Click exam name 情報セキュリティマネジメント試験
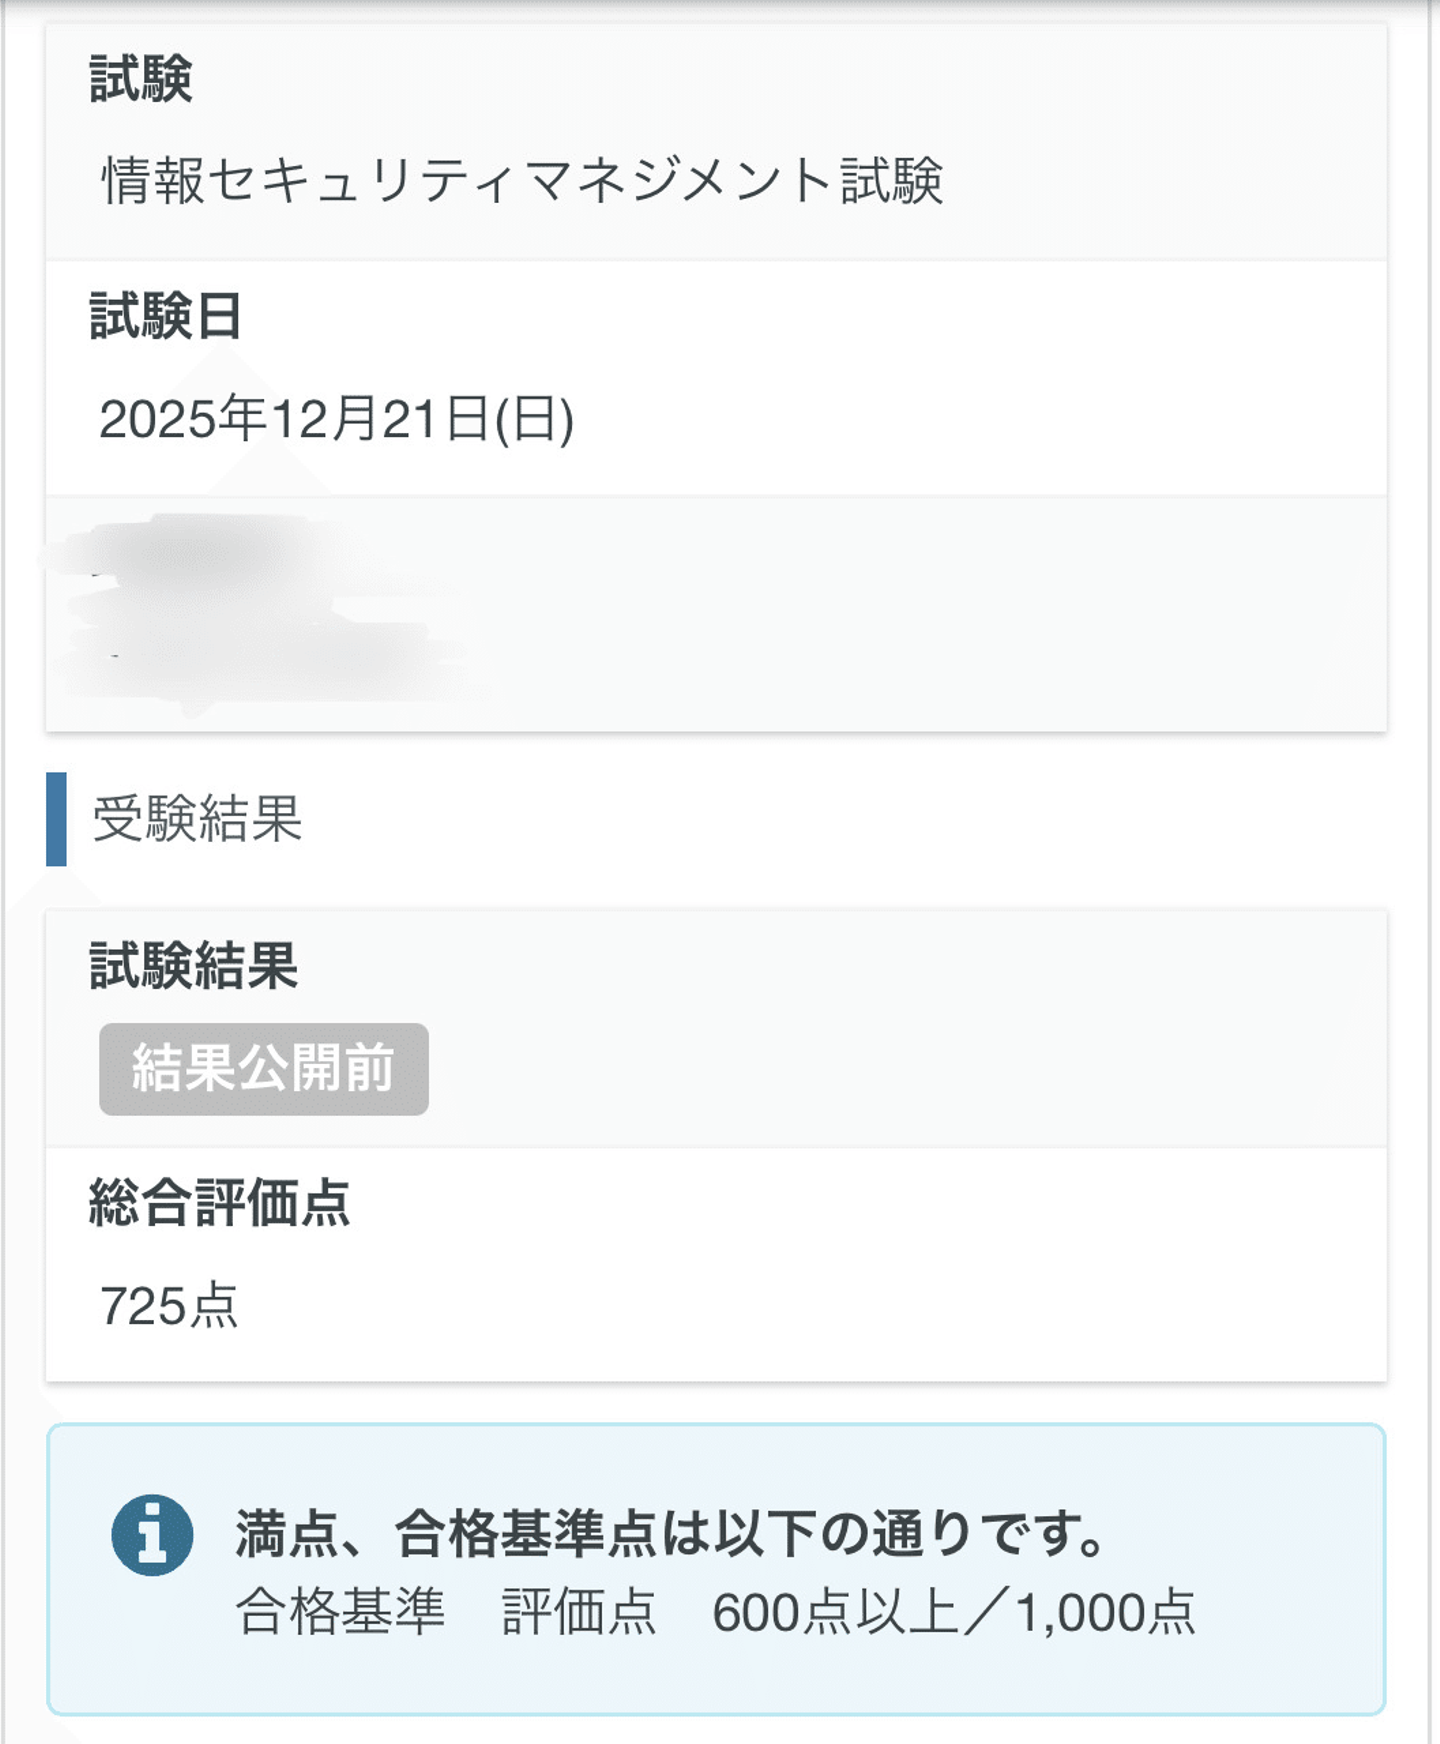 click(x=522, y=181)
